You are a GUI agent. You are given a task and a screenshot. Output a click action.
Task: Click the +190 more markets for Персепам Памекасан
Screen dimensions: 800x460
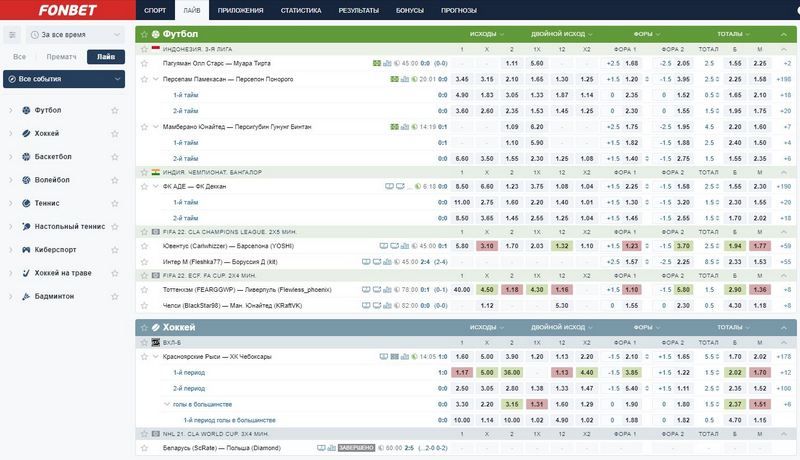[784, 79]
